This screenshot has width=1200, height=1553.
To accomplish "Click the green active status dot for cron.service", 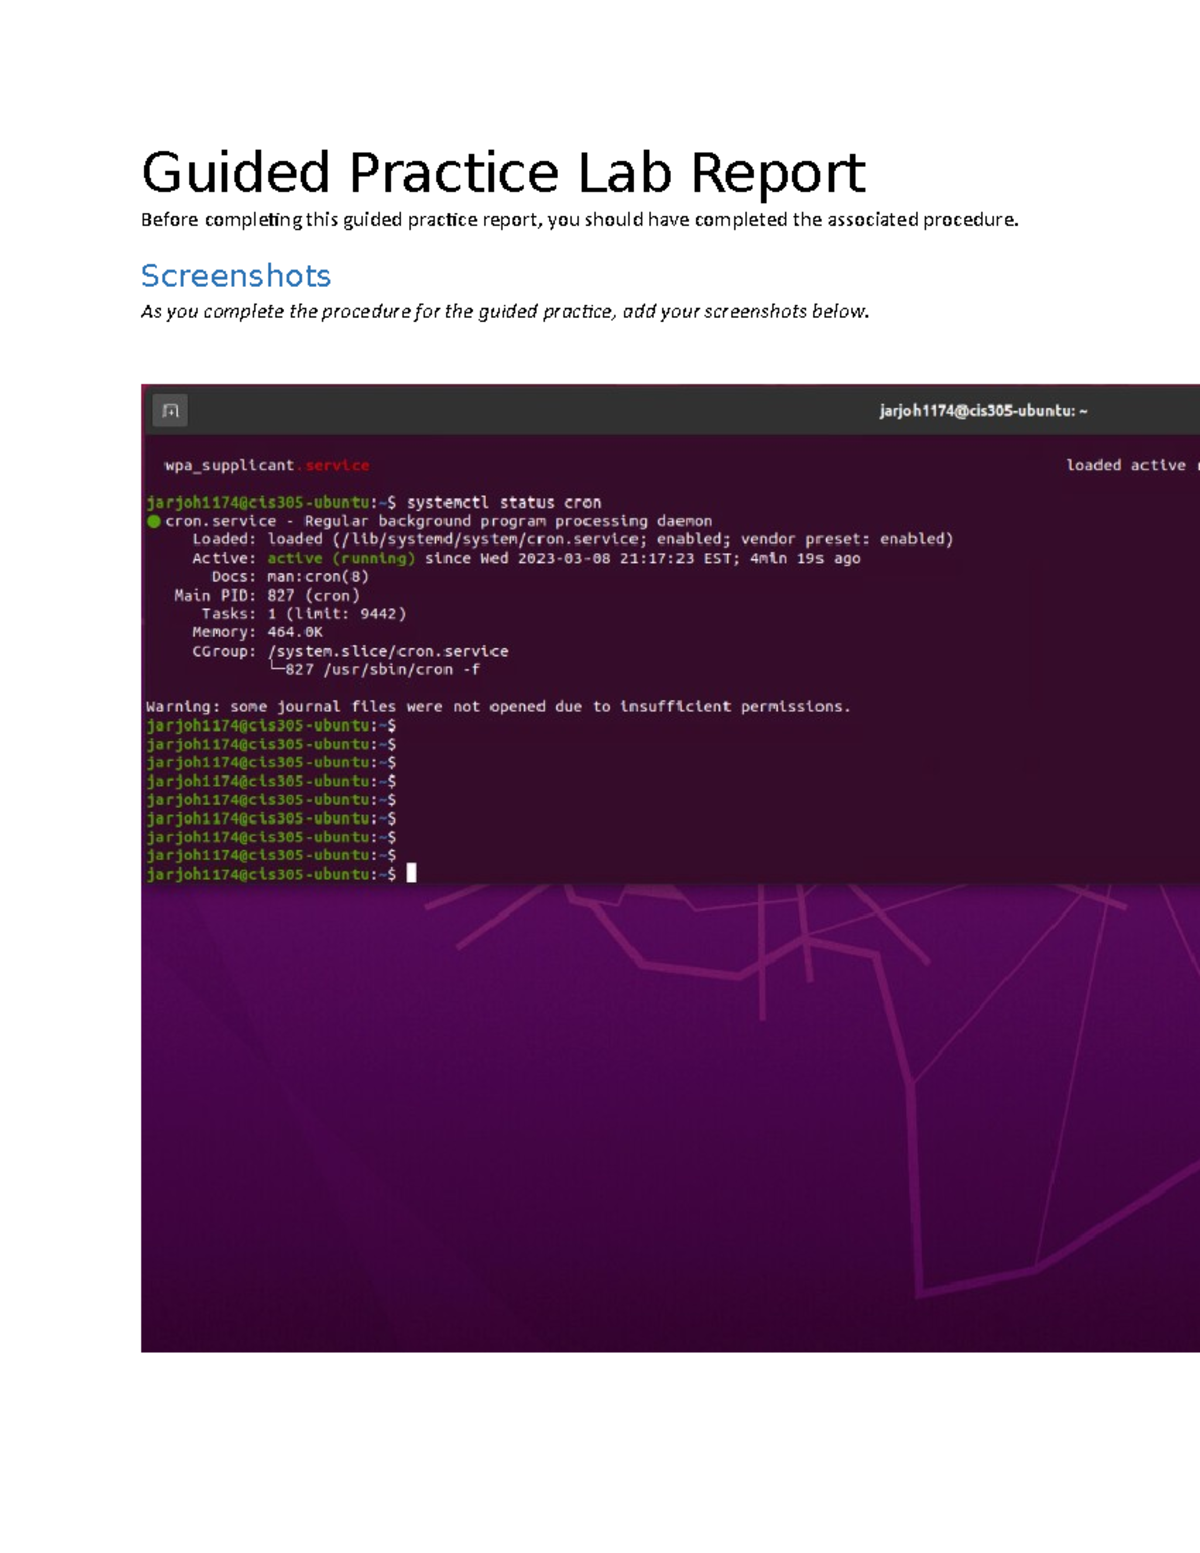I will point(156,521).
